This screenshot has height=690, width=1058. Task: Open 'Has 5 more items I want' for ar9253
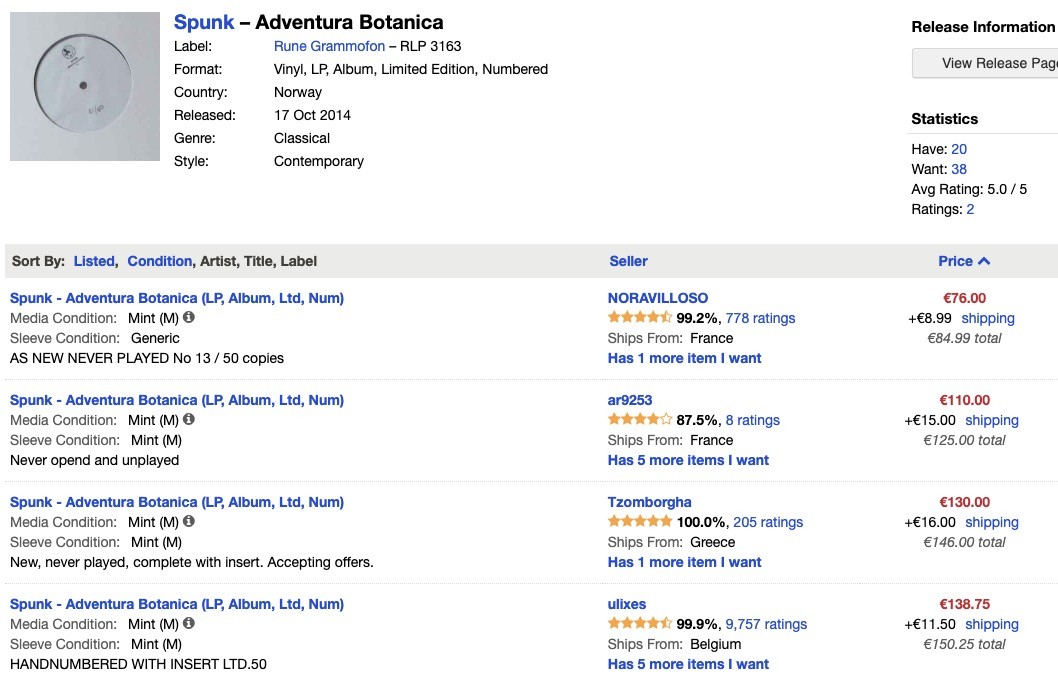[x=688, y=460]
